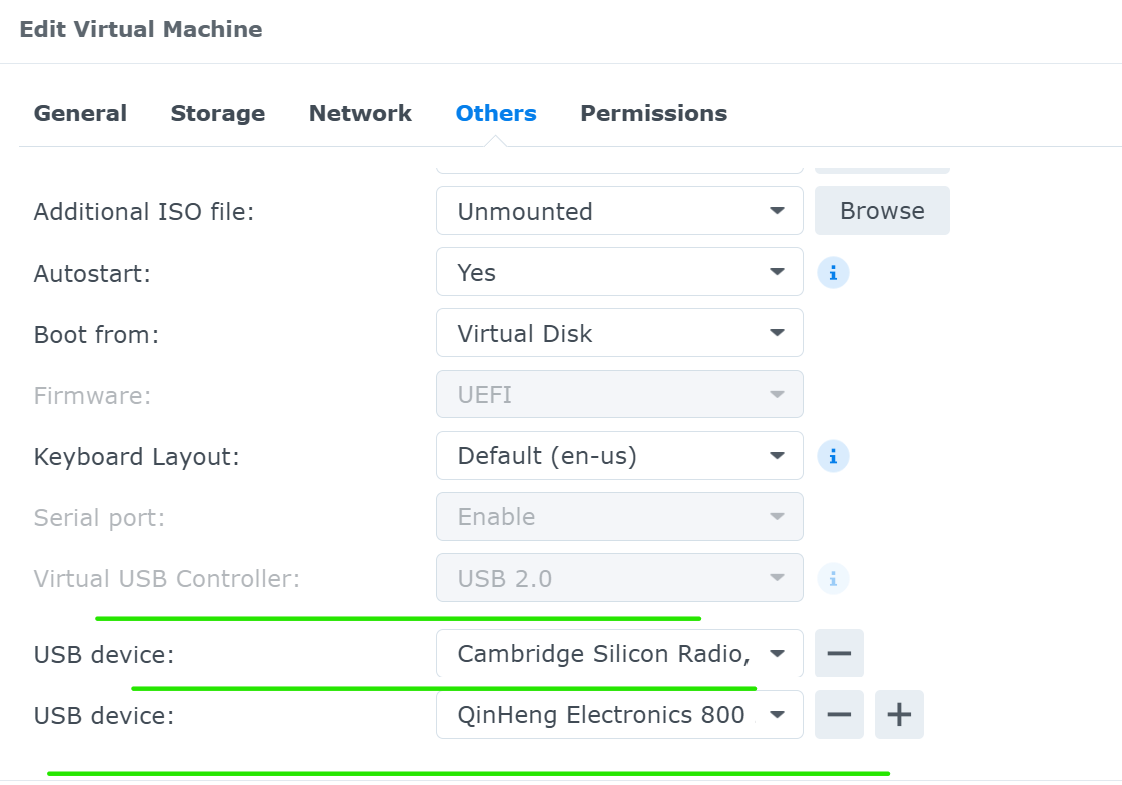Expand the Cambridge Silicon Radio device dropdown
The height and width of the screenshot is (785, 1122).
(x=620, y=653)
